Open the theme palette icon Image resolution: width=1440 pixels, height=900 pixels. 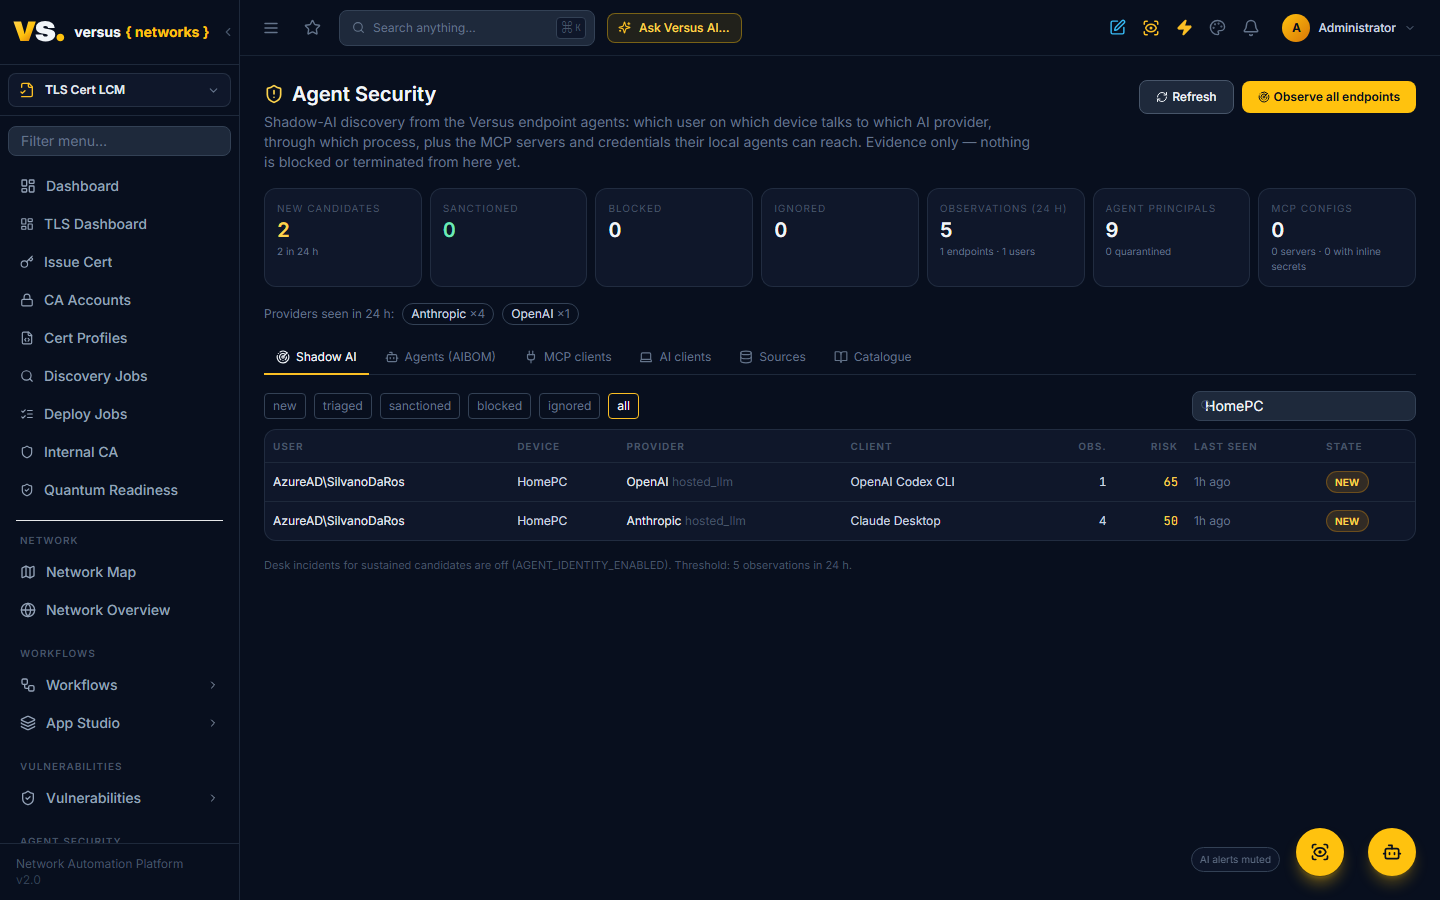[1217, 28]
